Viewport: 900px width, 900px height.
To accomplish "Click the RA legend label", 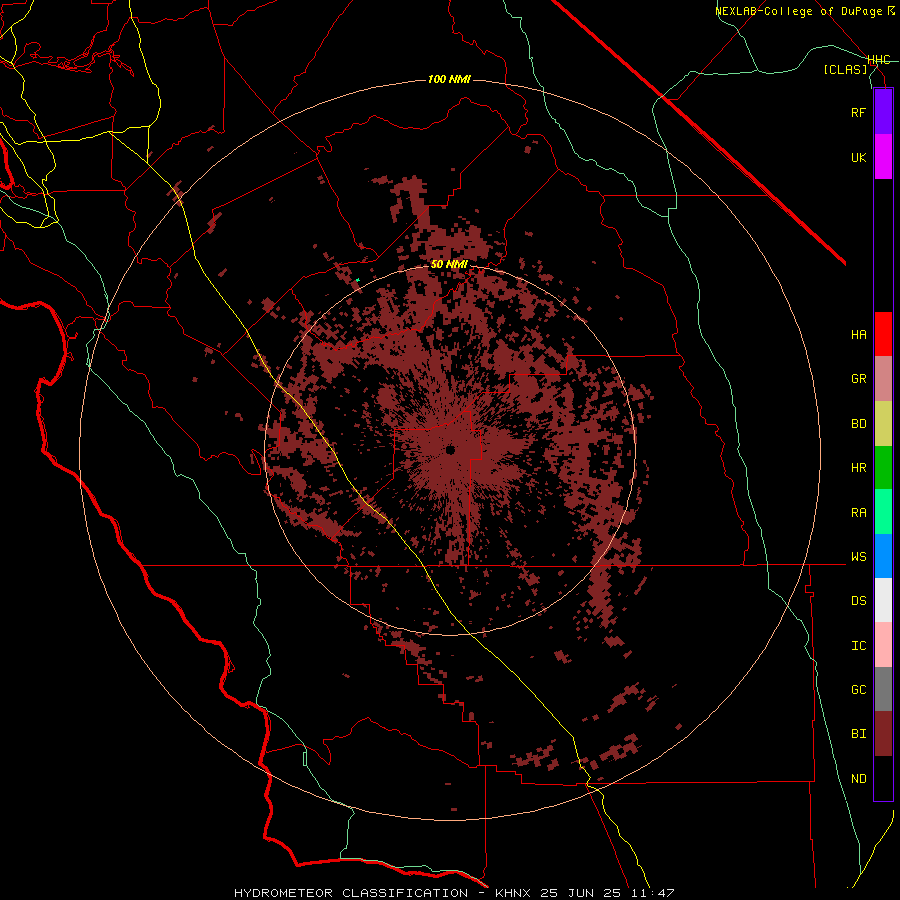I will point(858,513).
